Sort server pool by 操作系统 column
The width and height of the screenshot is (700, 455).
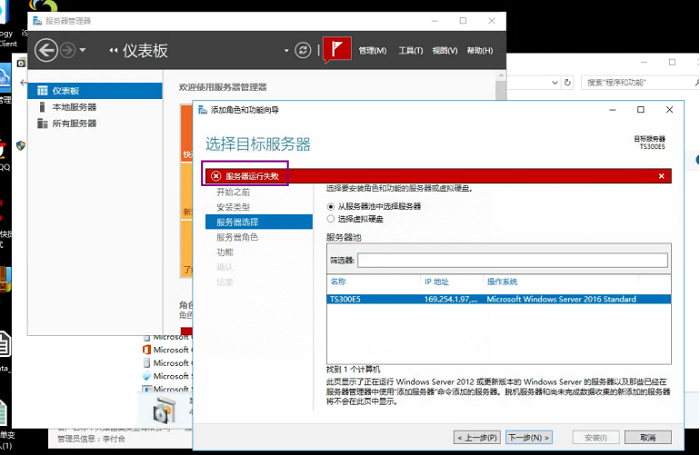click(x=502, y=281)
